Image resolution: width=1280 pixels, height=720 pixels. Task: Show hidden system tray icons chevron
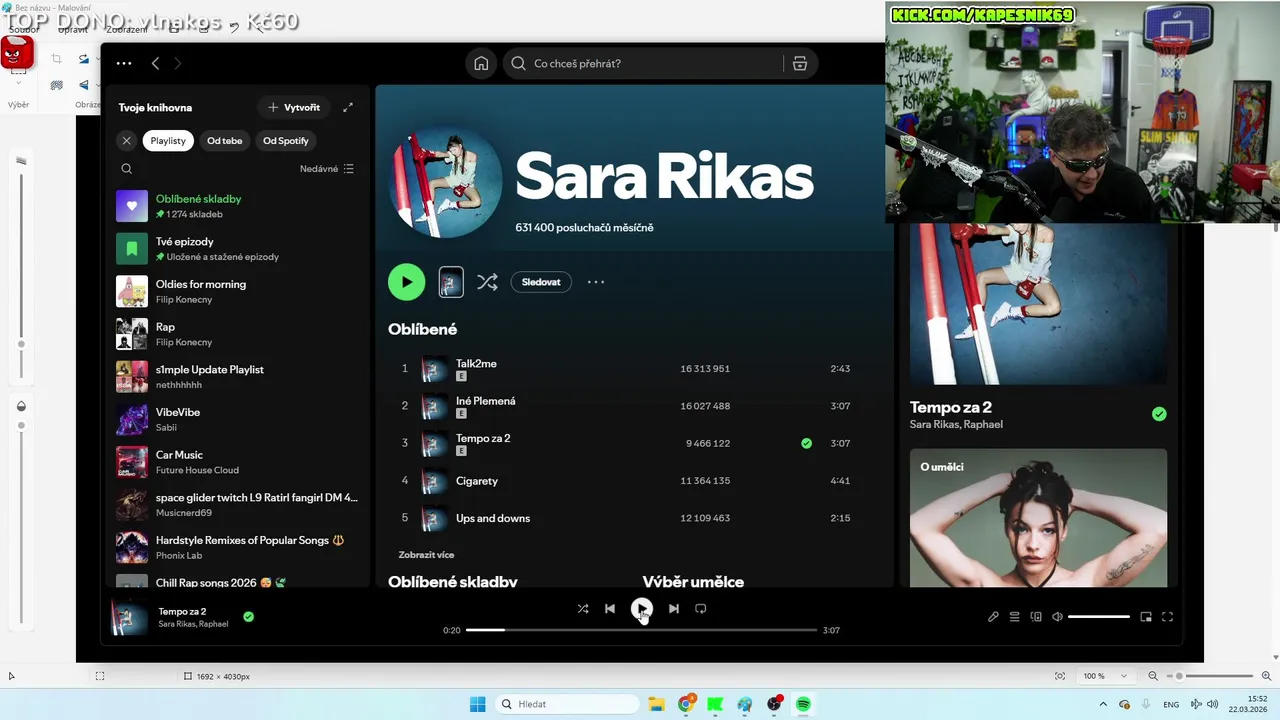tap(1103, 704)
